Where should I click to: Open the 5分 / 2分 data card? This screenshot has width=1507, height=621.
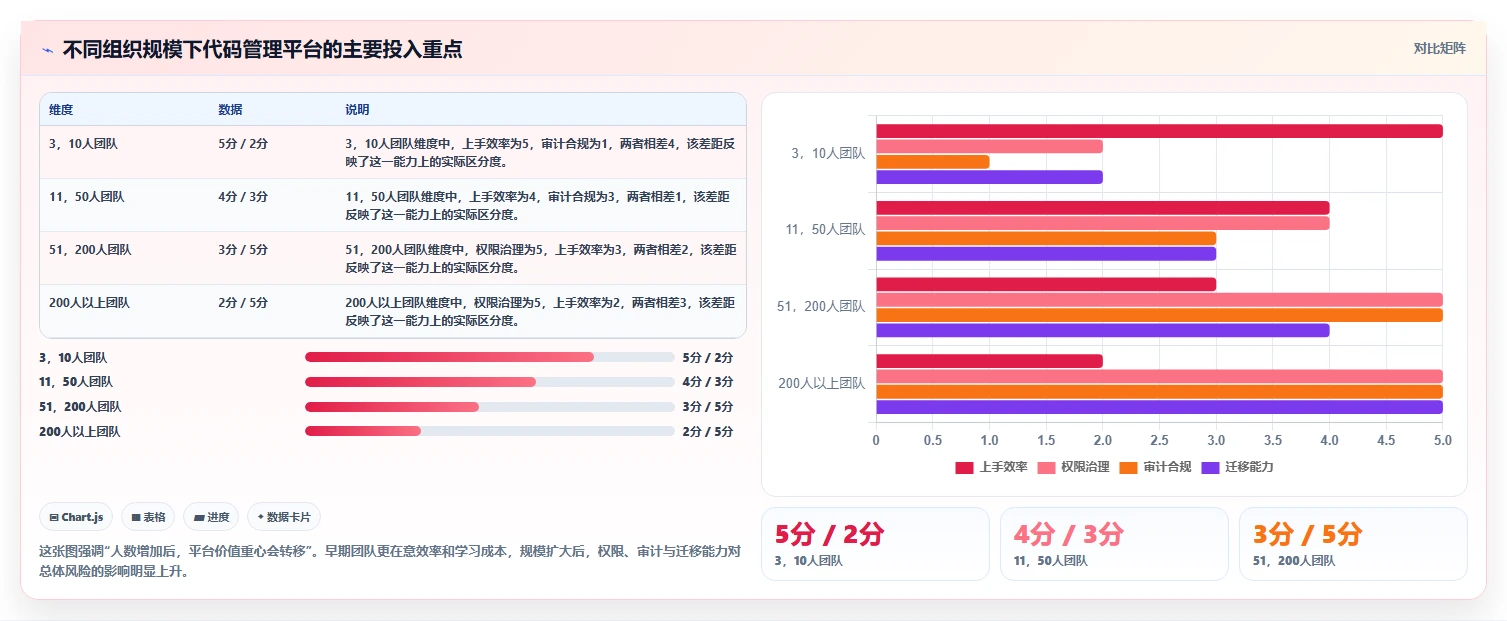pyautogui.click(x=875, y=544)
